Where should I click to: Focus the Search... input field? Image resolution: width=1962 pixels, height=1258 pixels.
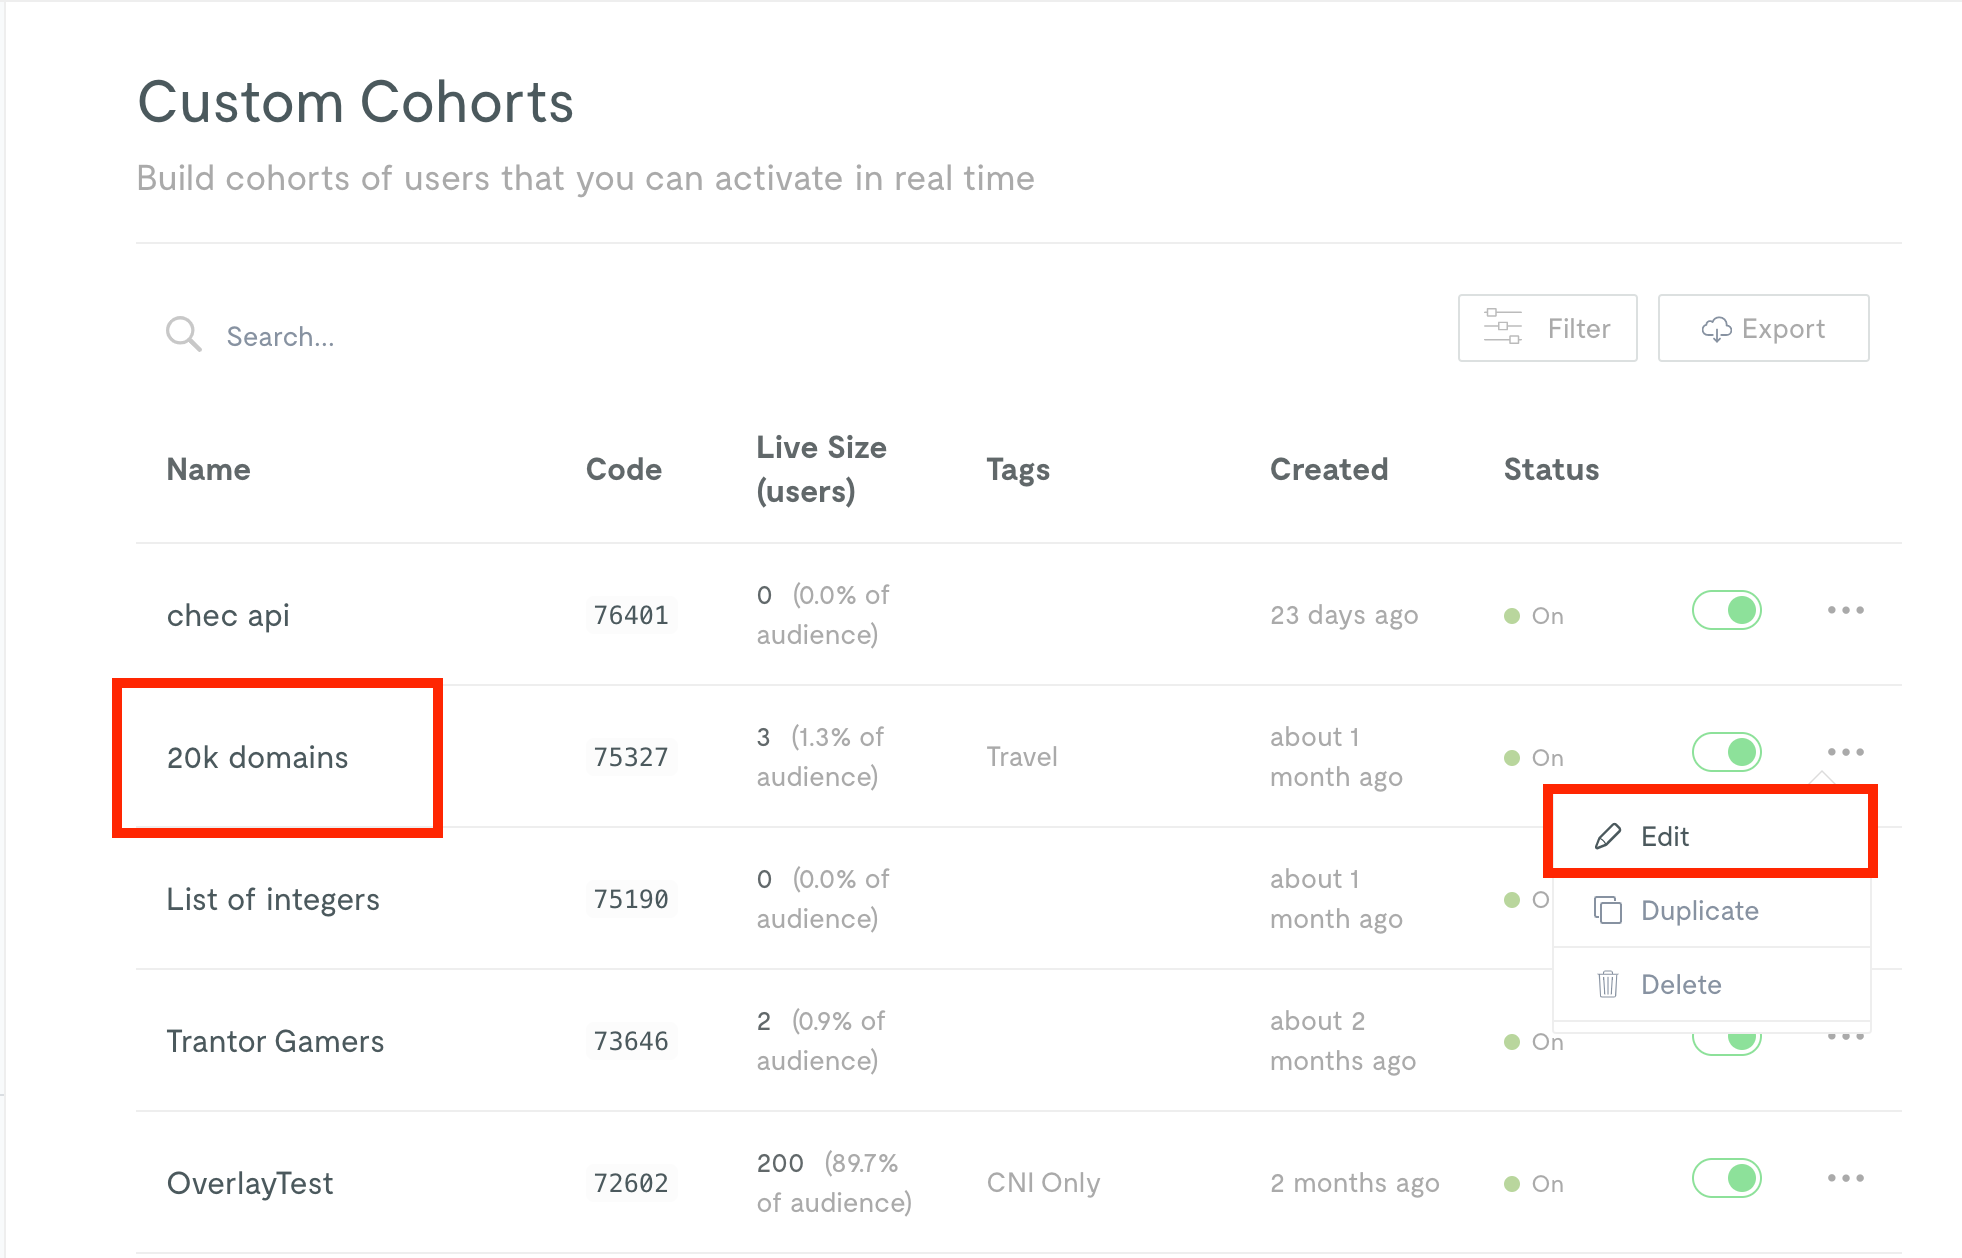(x=280, y=337)
